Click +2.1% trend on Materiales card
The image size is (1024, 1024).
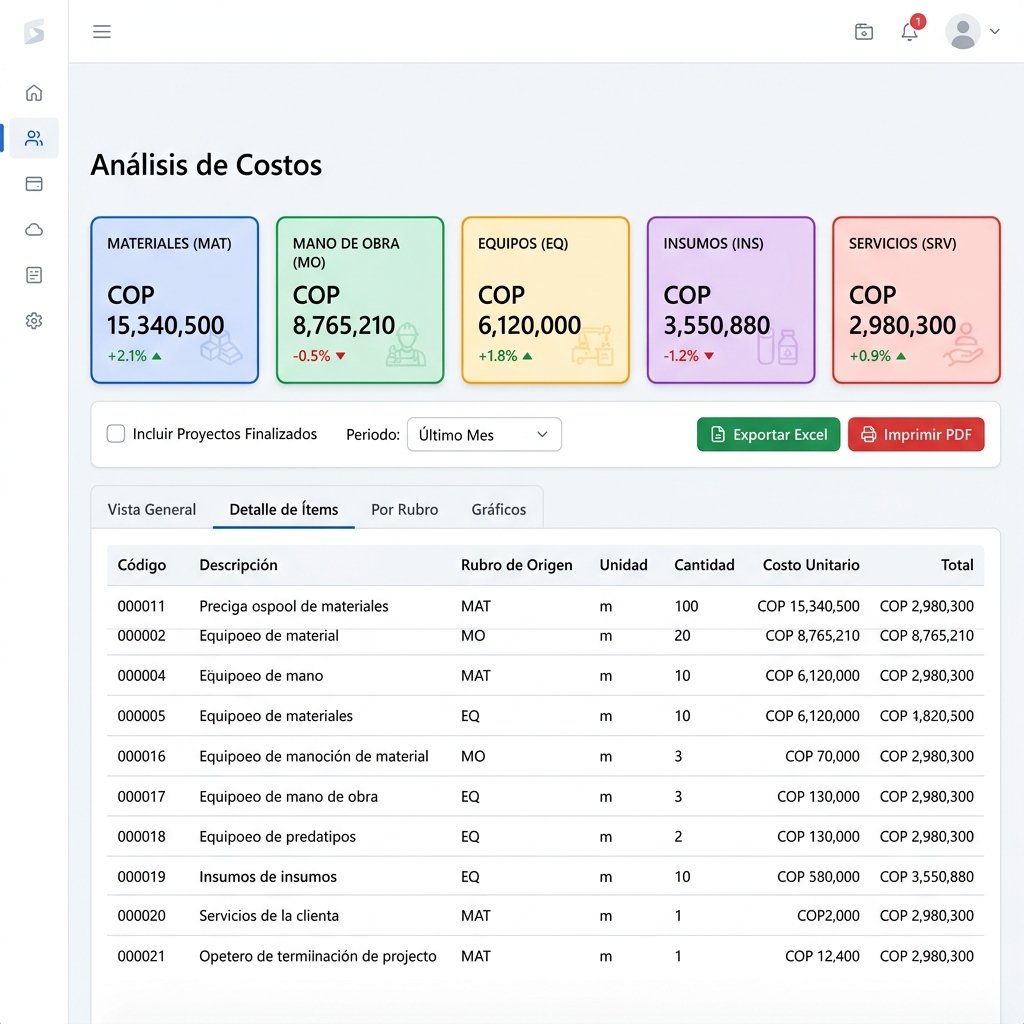tap(134, 356)
